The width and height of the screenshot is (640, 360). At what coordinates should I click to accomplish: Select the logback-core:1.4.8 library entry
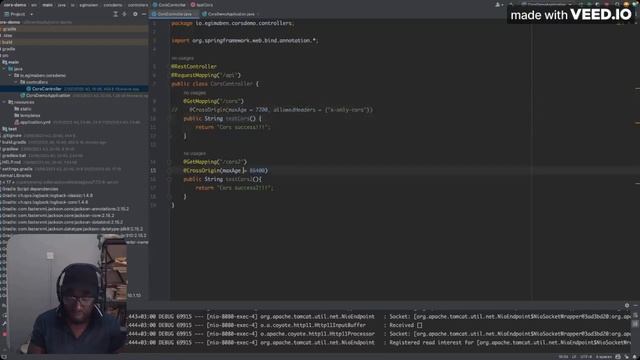coord(44,202)
